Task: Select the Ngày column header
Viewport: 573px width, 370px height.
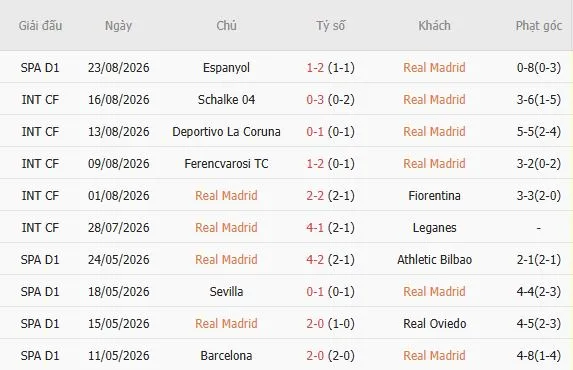Action: [118, 26]
